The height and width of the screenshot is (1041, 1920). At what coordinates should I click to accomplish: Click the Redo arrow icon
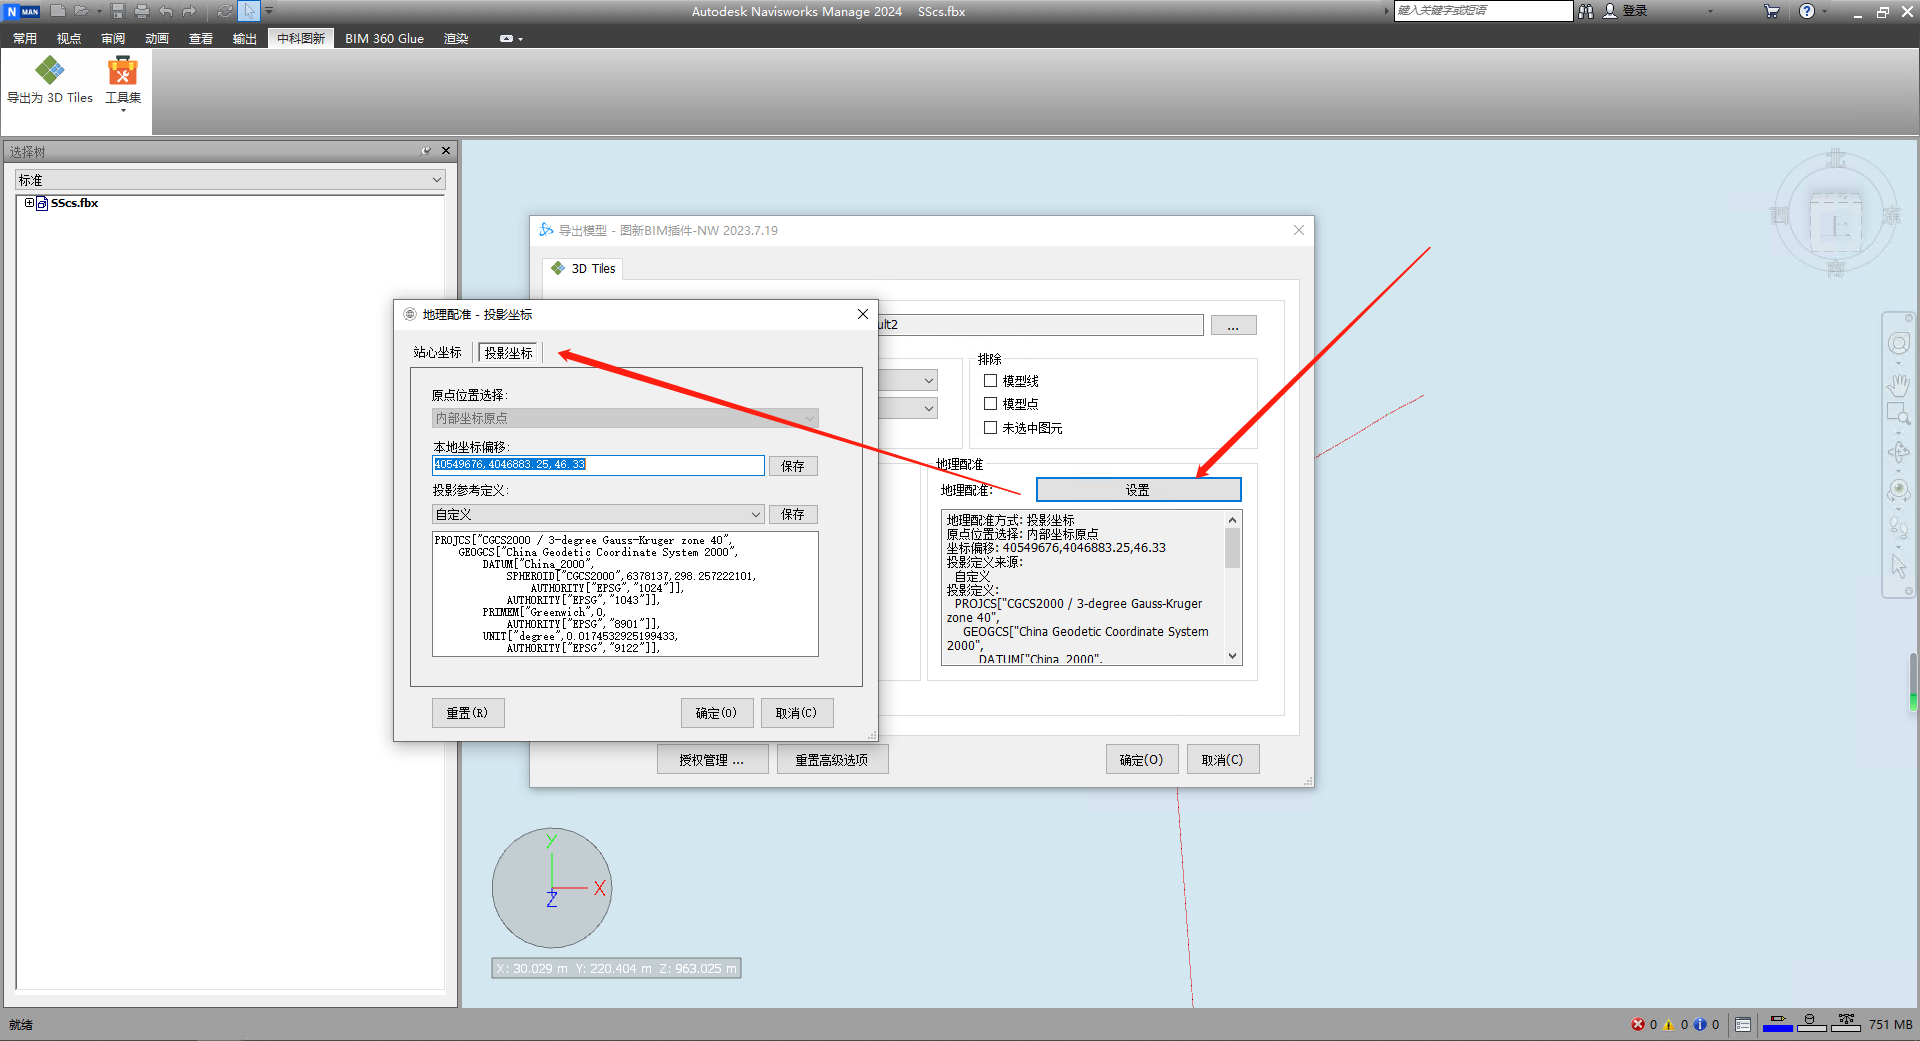(189, 11)
